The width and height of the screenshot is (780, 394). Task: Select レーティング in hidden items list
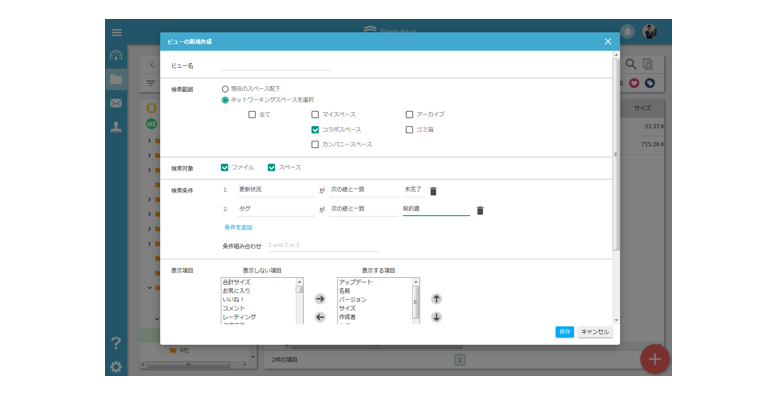pos(239,317)
